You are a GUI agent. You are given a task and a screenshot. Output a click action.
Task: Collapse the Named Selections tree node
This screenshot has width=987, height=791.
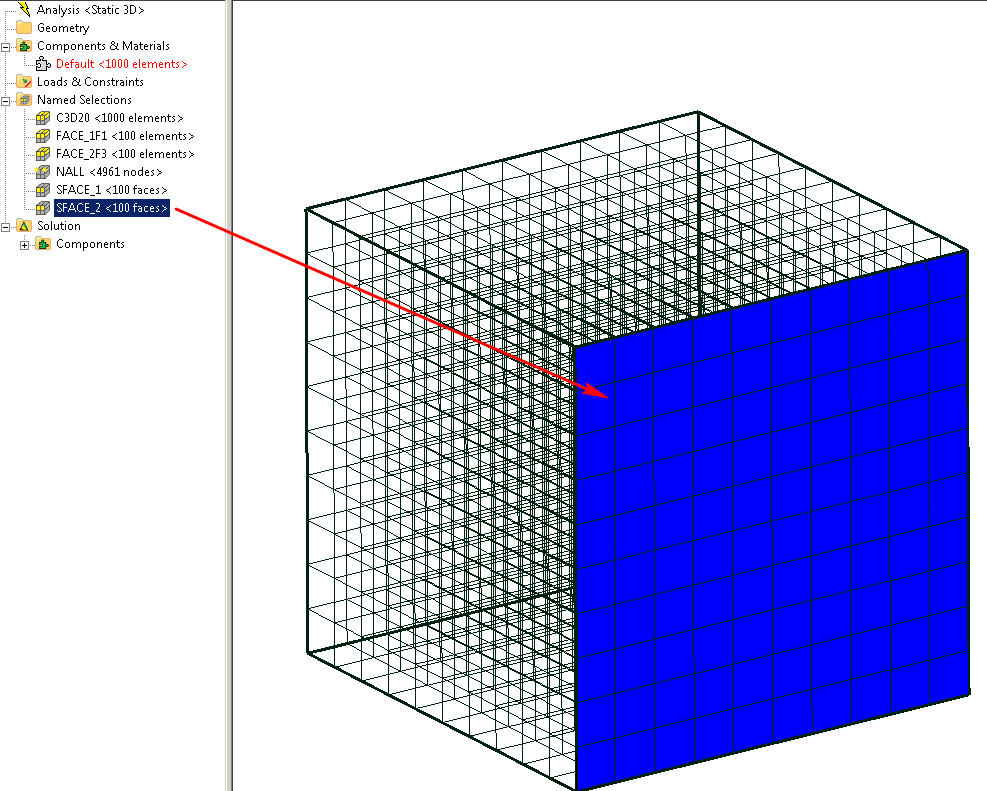click(x=6, y=101)
